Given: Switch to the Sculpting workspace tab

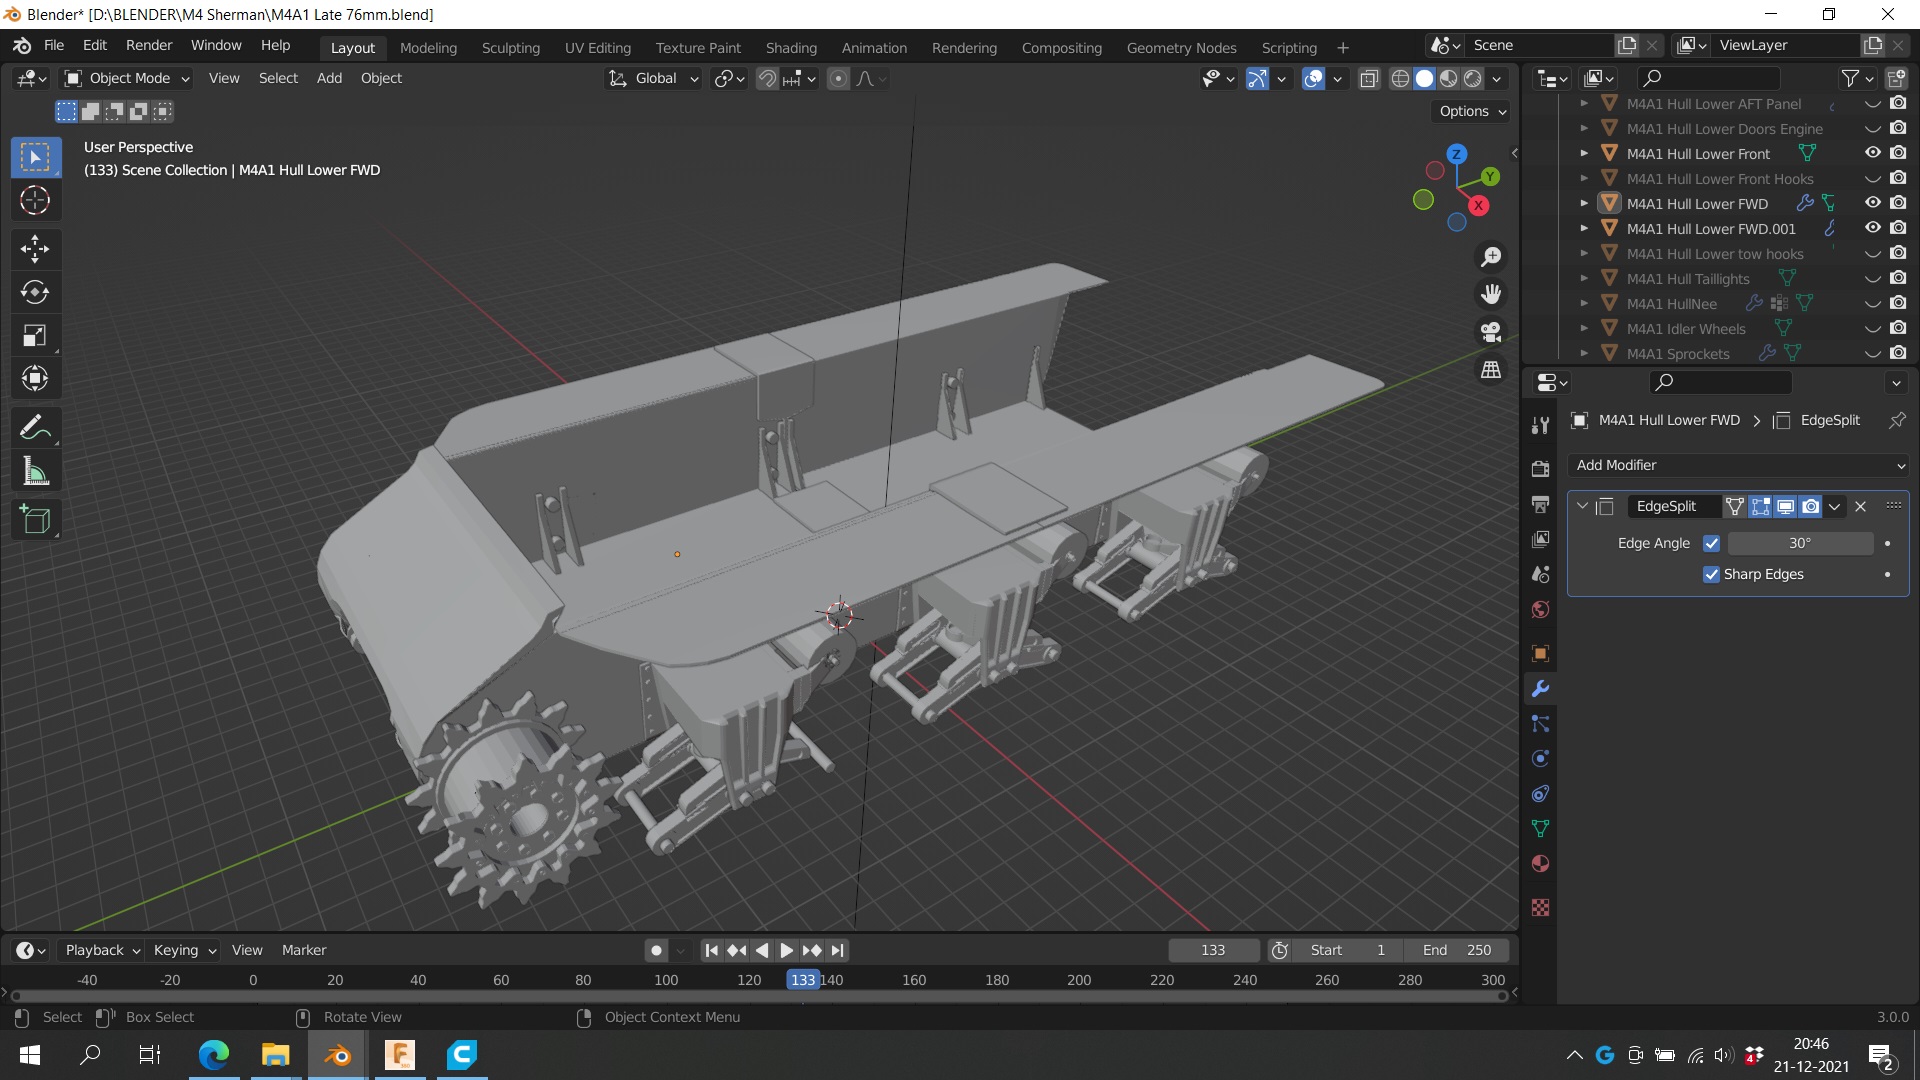Looking at the screenshot, I should pyautogui.click(x=510, y=47).
